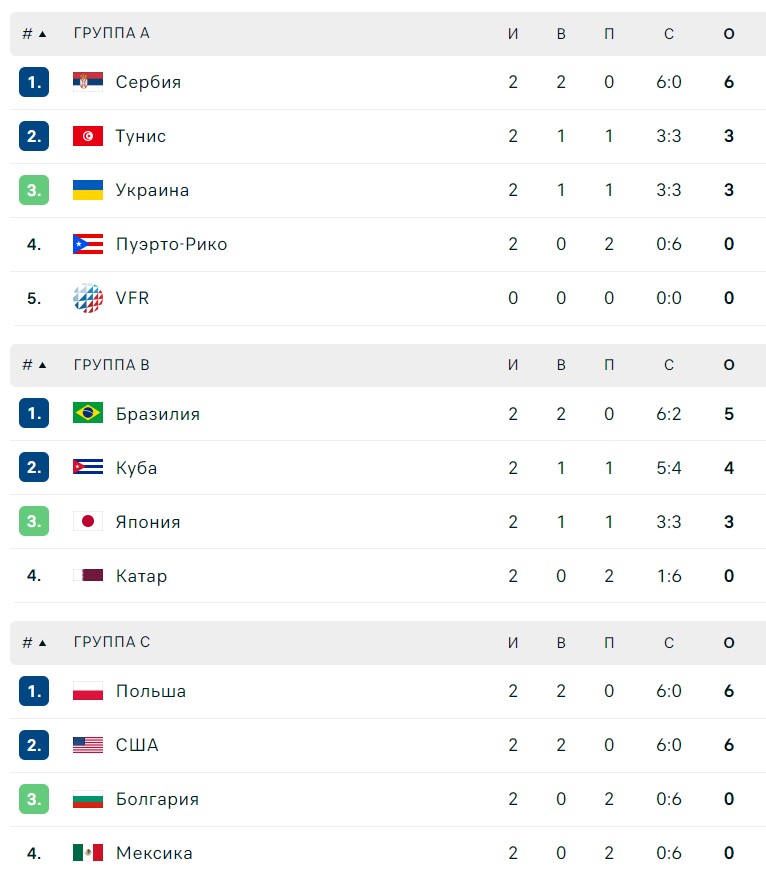
Task: Click the Cuba flag icon
Action: (x=88, y=468)
